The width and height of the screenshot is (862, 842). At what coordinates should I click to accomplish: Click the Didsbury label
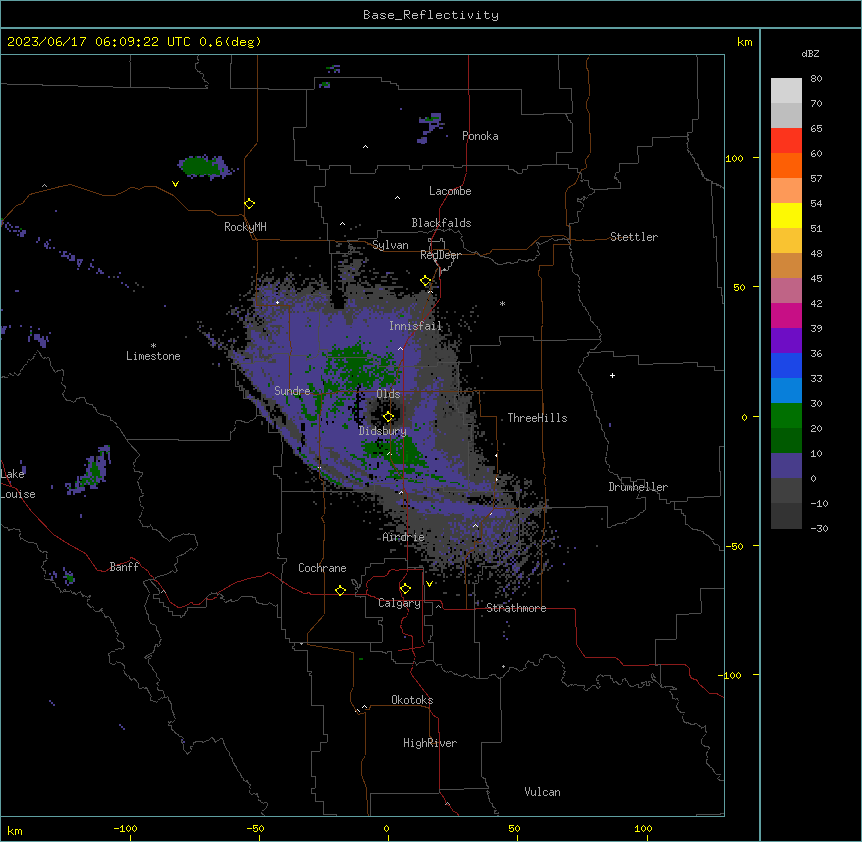tap(383, 431)
